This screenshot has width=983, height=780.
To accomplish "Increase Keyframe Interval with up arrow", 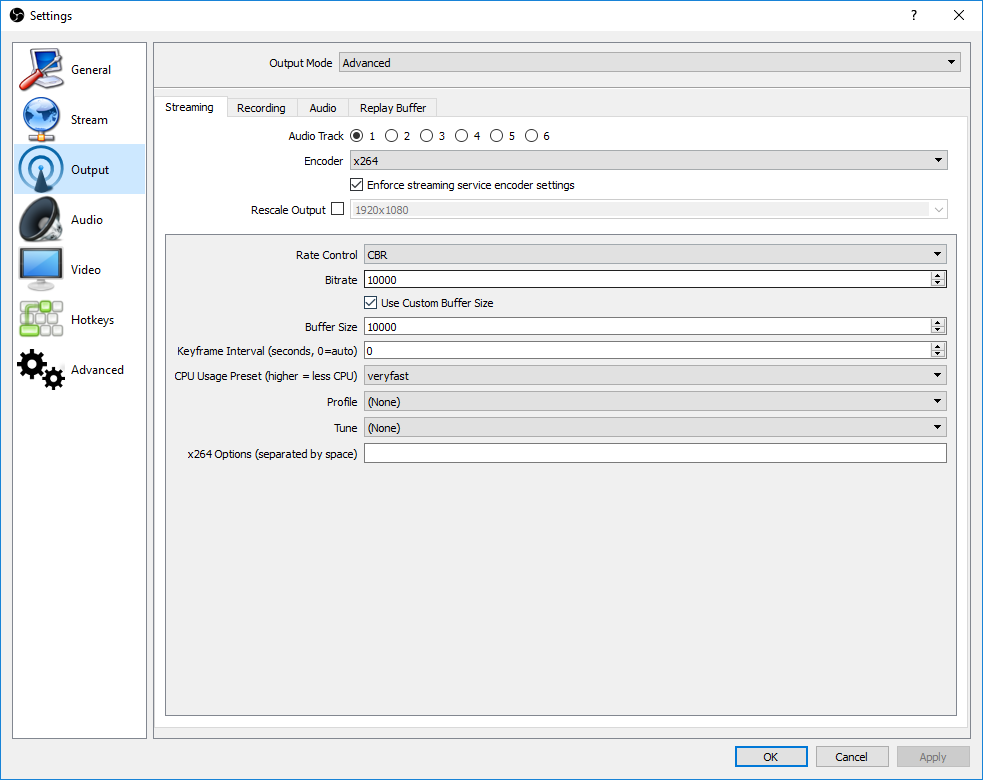I will (x=938, y=346).
